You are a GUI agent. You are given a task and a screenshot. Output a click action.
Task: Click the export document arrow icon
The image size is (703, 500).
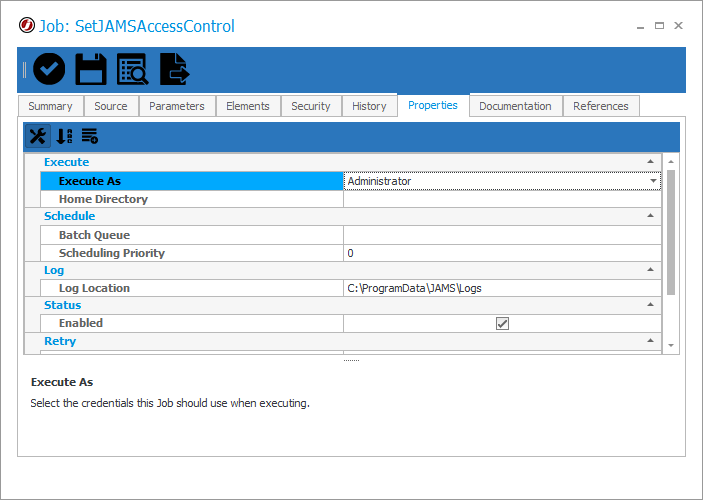[175, 69]
